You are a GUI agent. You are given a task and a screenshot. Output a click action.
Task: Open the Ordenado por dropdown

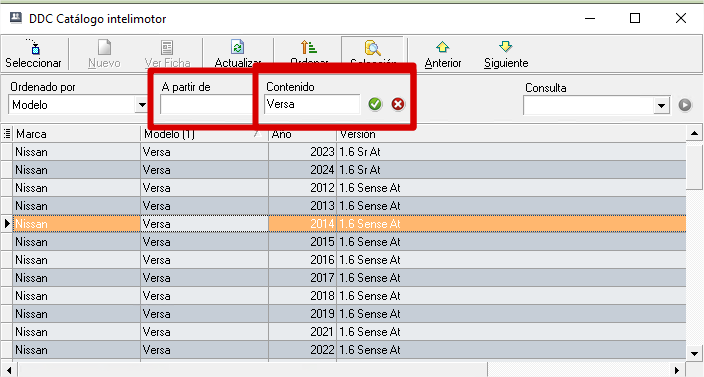[142, 105]
